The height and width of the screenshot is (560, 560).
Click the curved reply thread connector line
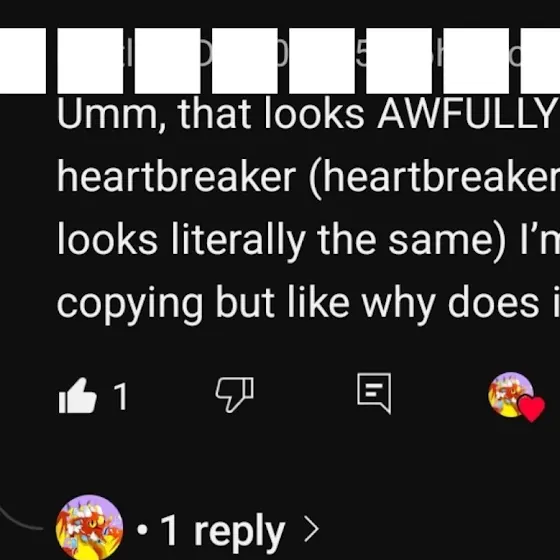coord(21,517)
